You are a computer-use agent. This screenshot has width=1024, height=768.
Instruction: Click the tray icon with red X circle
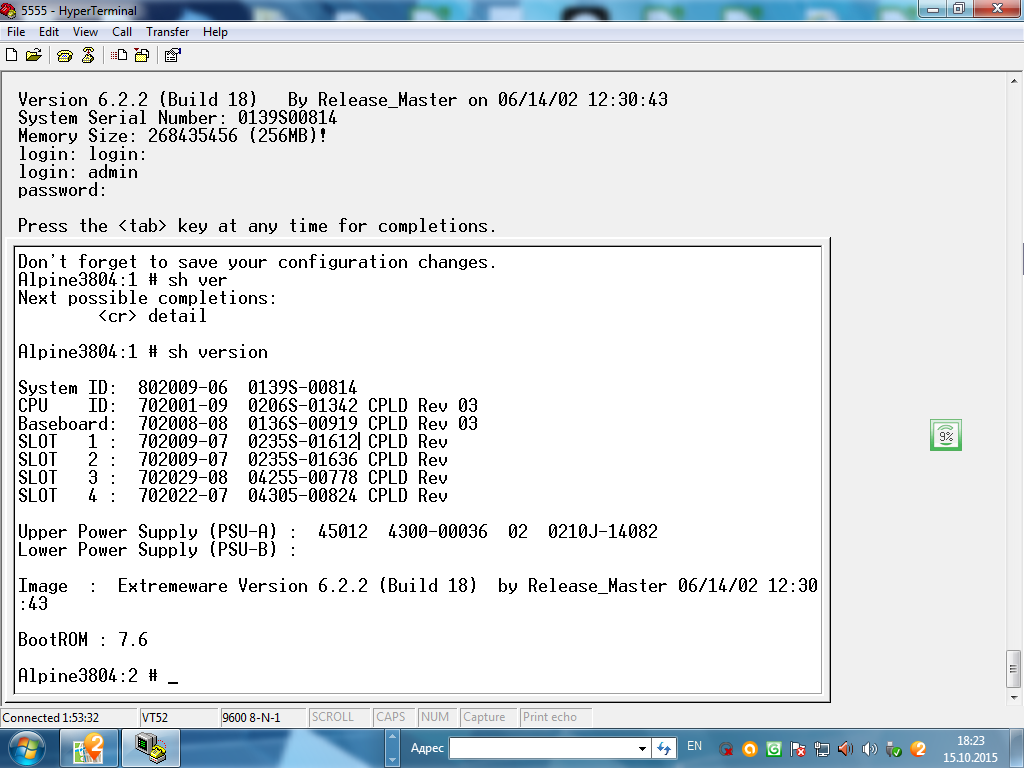click(x=726, y=749)
